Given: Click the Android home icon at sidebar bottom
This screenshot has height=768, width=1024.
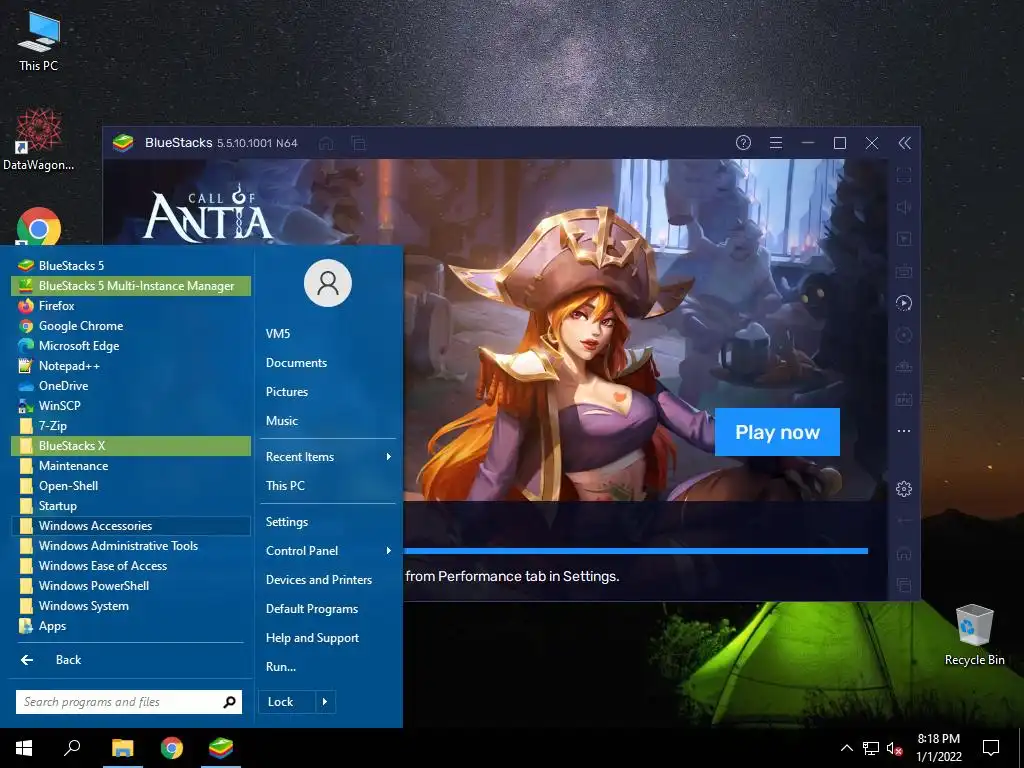Looking at the screenshot, I should pyautogui.click(x=904, y=554).
